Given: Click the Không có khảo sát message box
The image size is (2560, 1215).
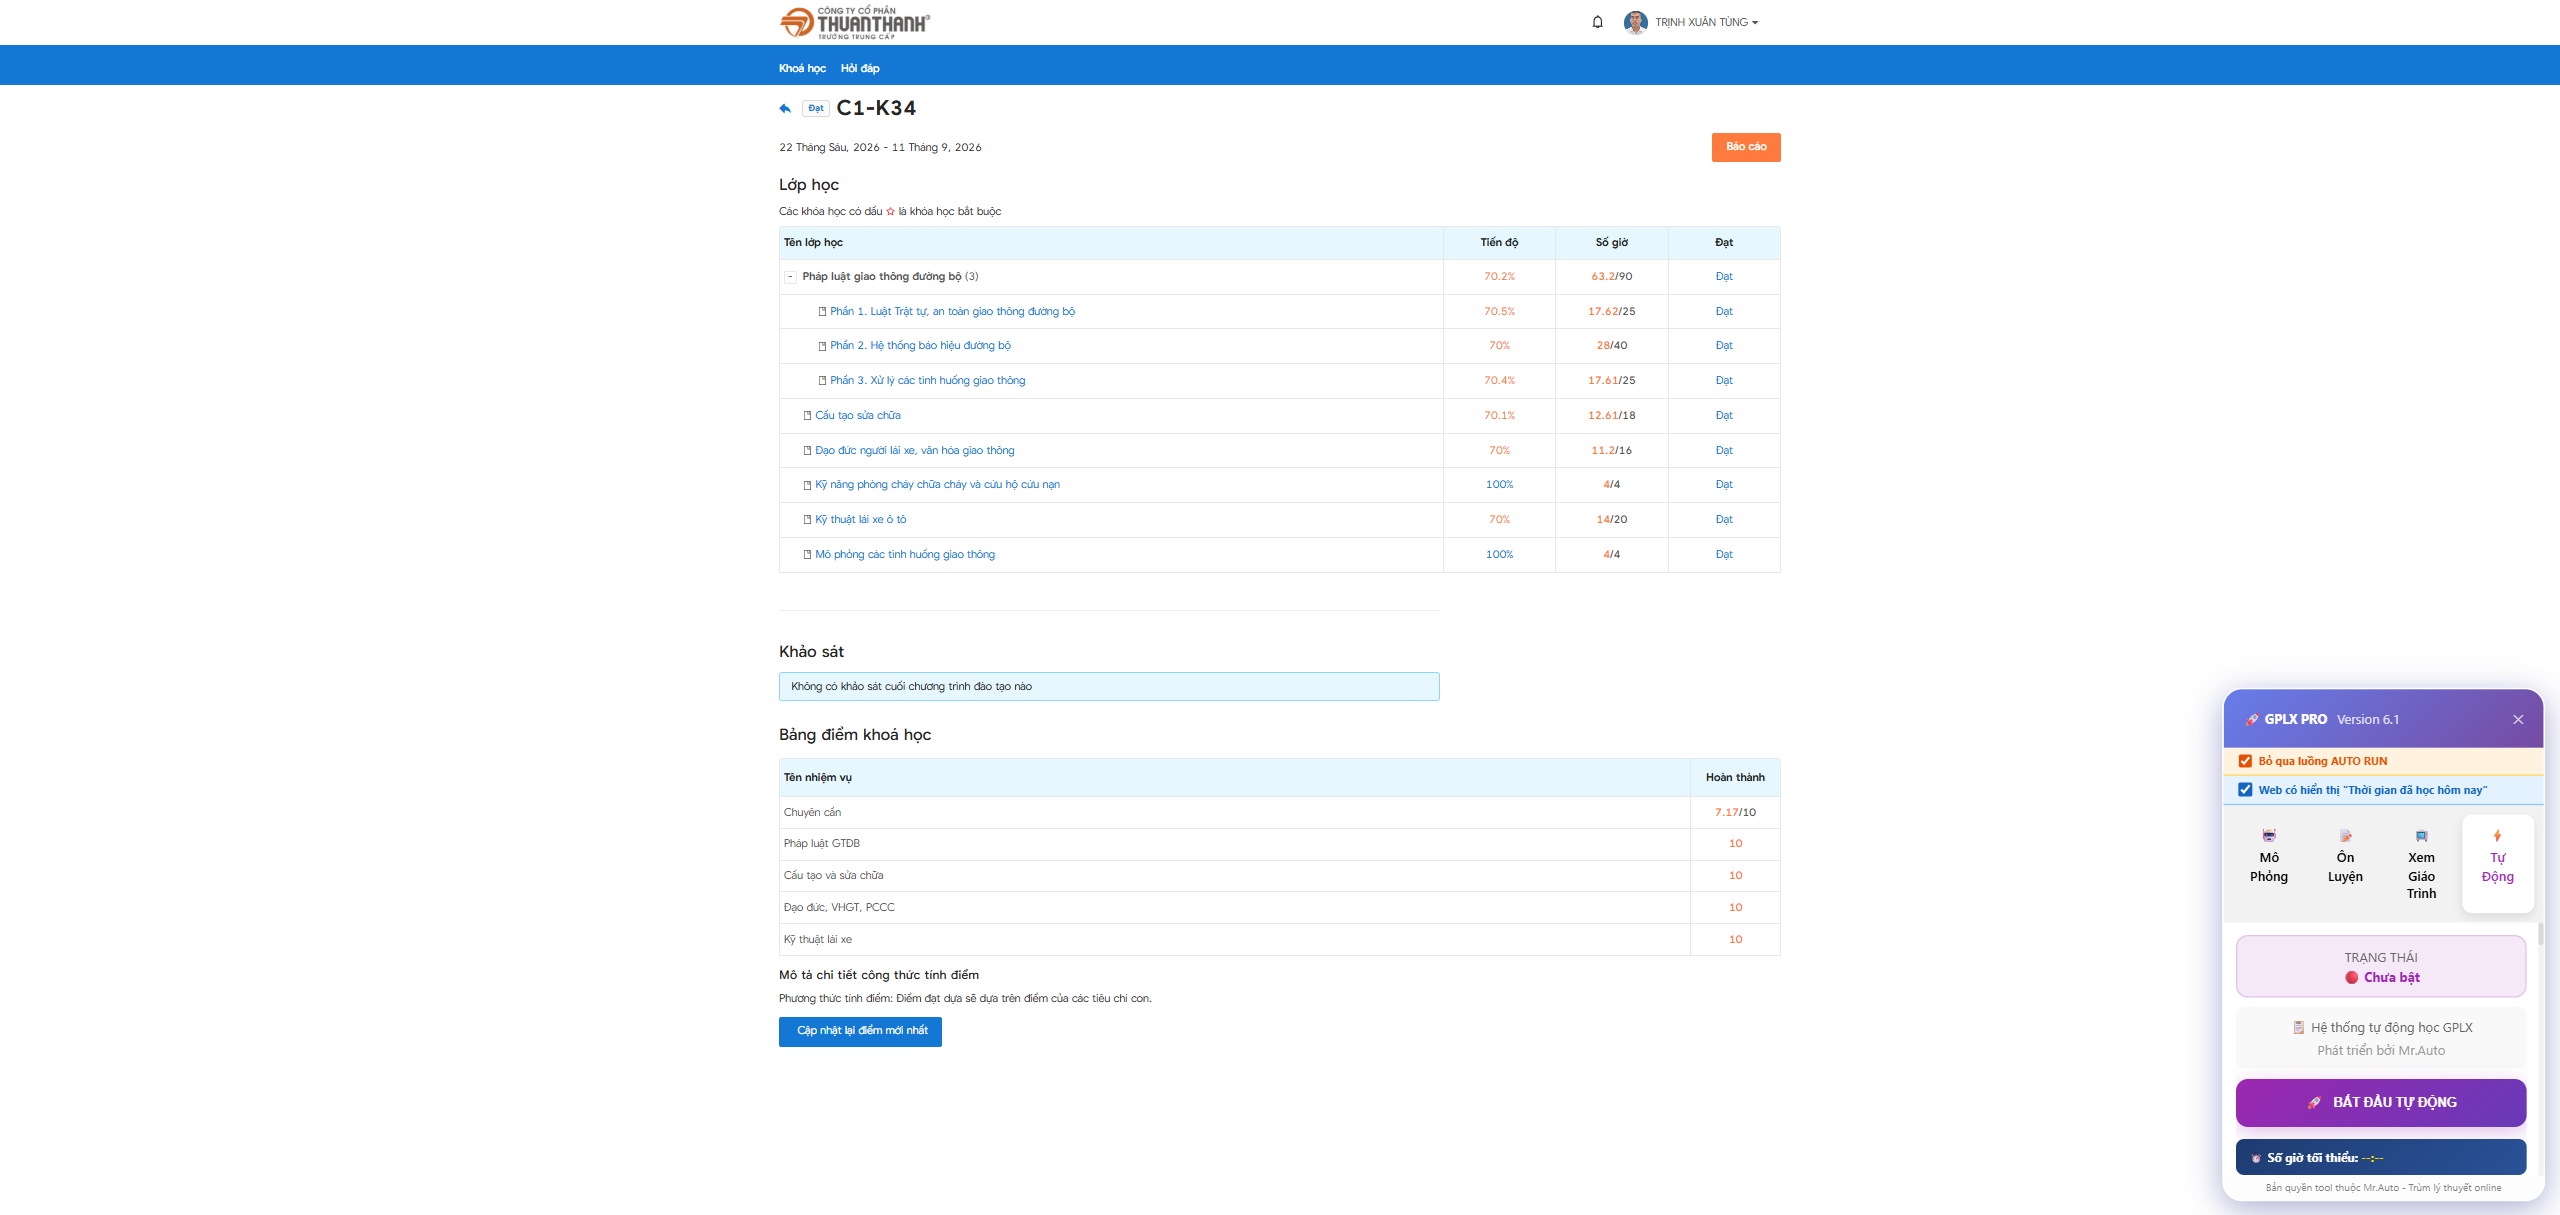Looking at the screenshot, I should coord(1109,686).
